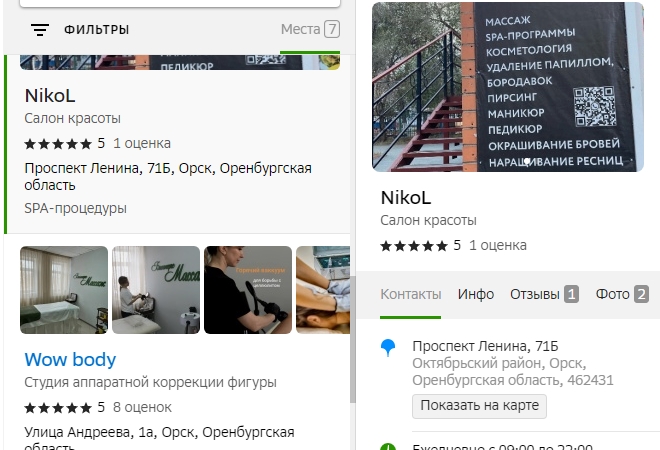Open NikoL listing title in results

50,97
